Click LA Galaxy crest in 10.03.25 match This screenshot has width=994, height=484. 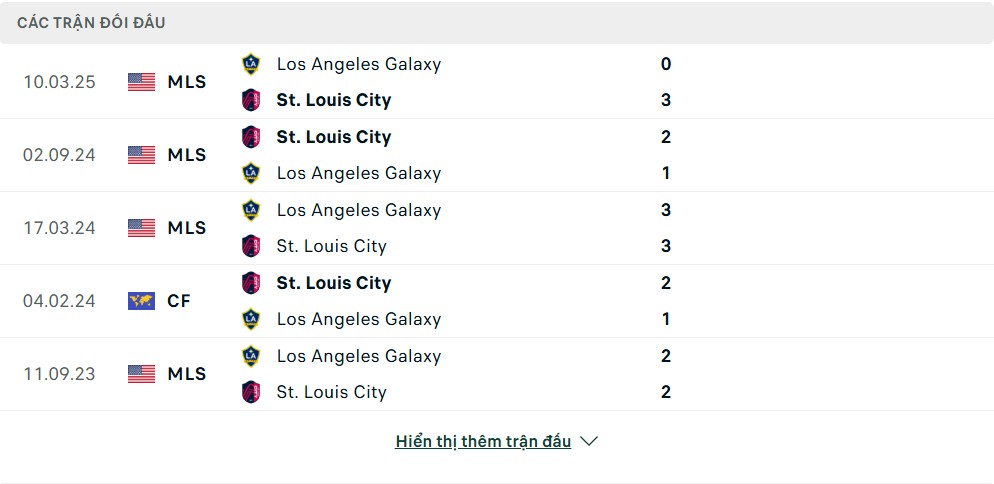click(251, 64)
